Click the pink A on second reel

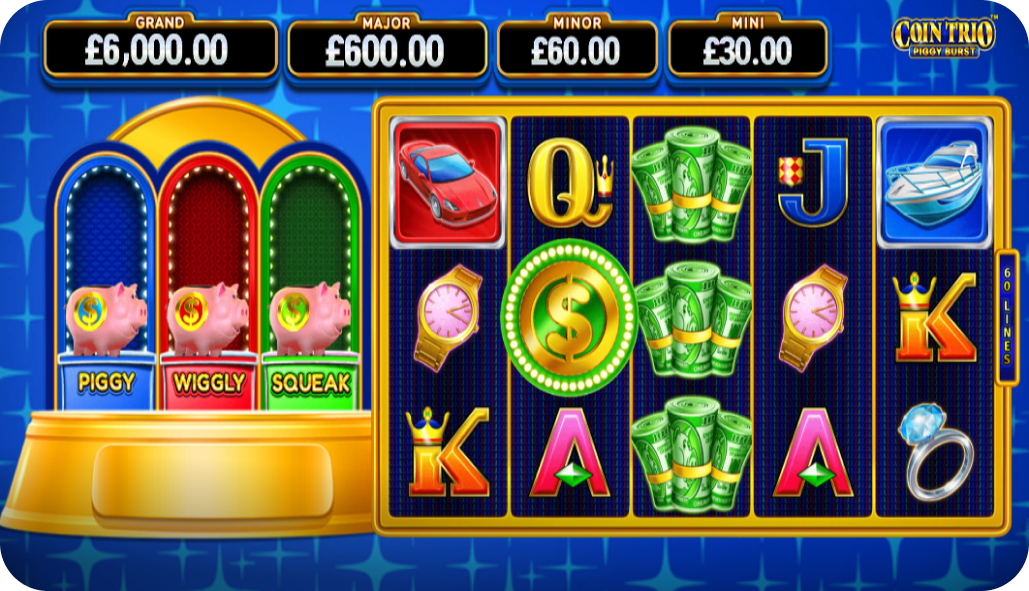pos(570,453)
